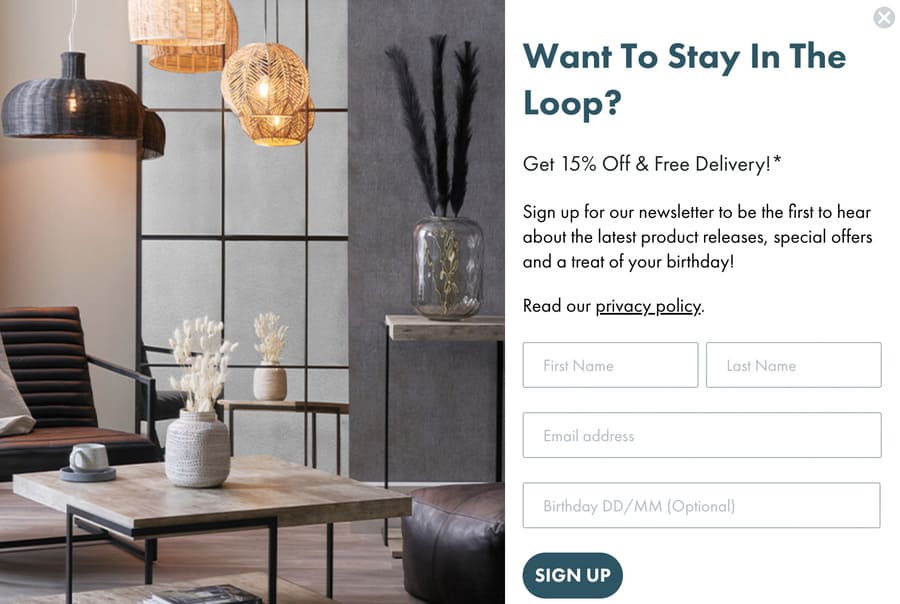Select the white textured vase on coffee table
Viewport: 900px width, 604px height.
point(197,448)
